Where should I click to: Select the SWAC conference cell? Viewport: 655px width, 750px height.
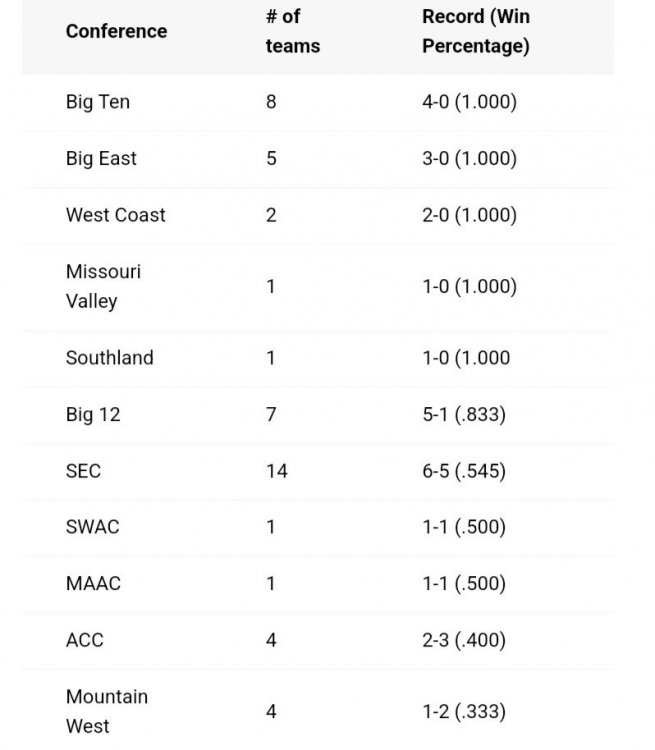(x=92, y=527)
